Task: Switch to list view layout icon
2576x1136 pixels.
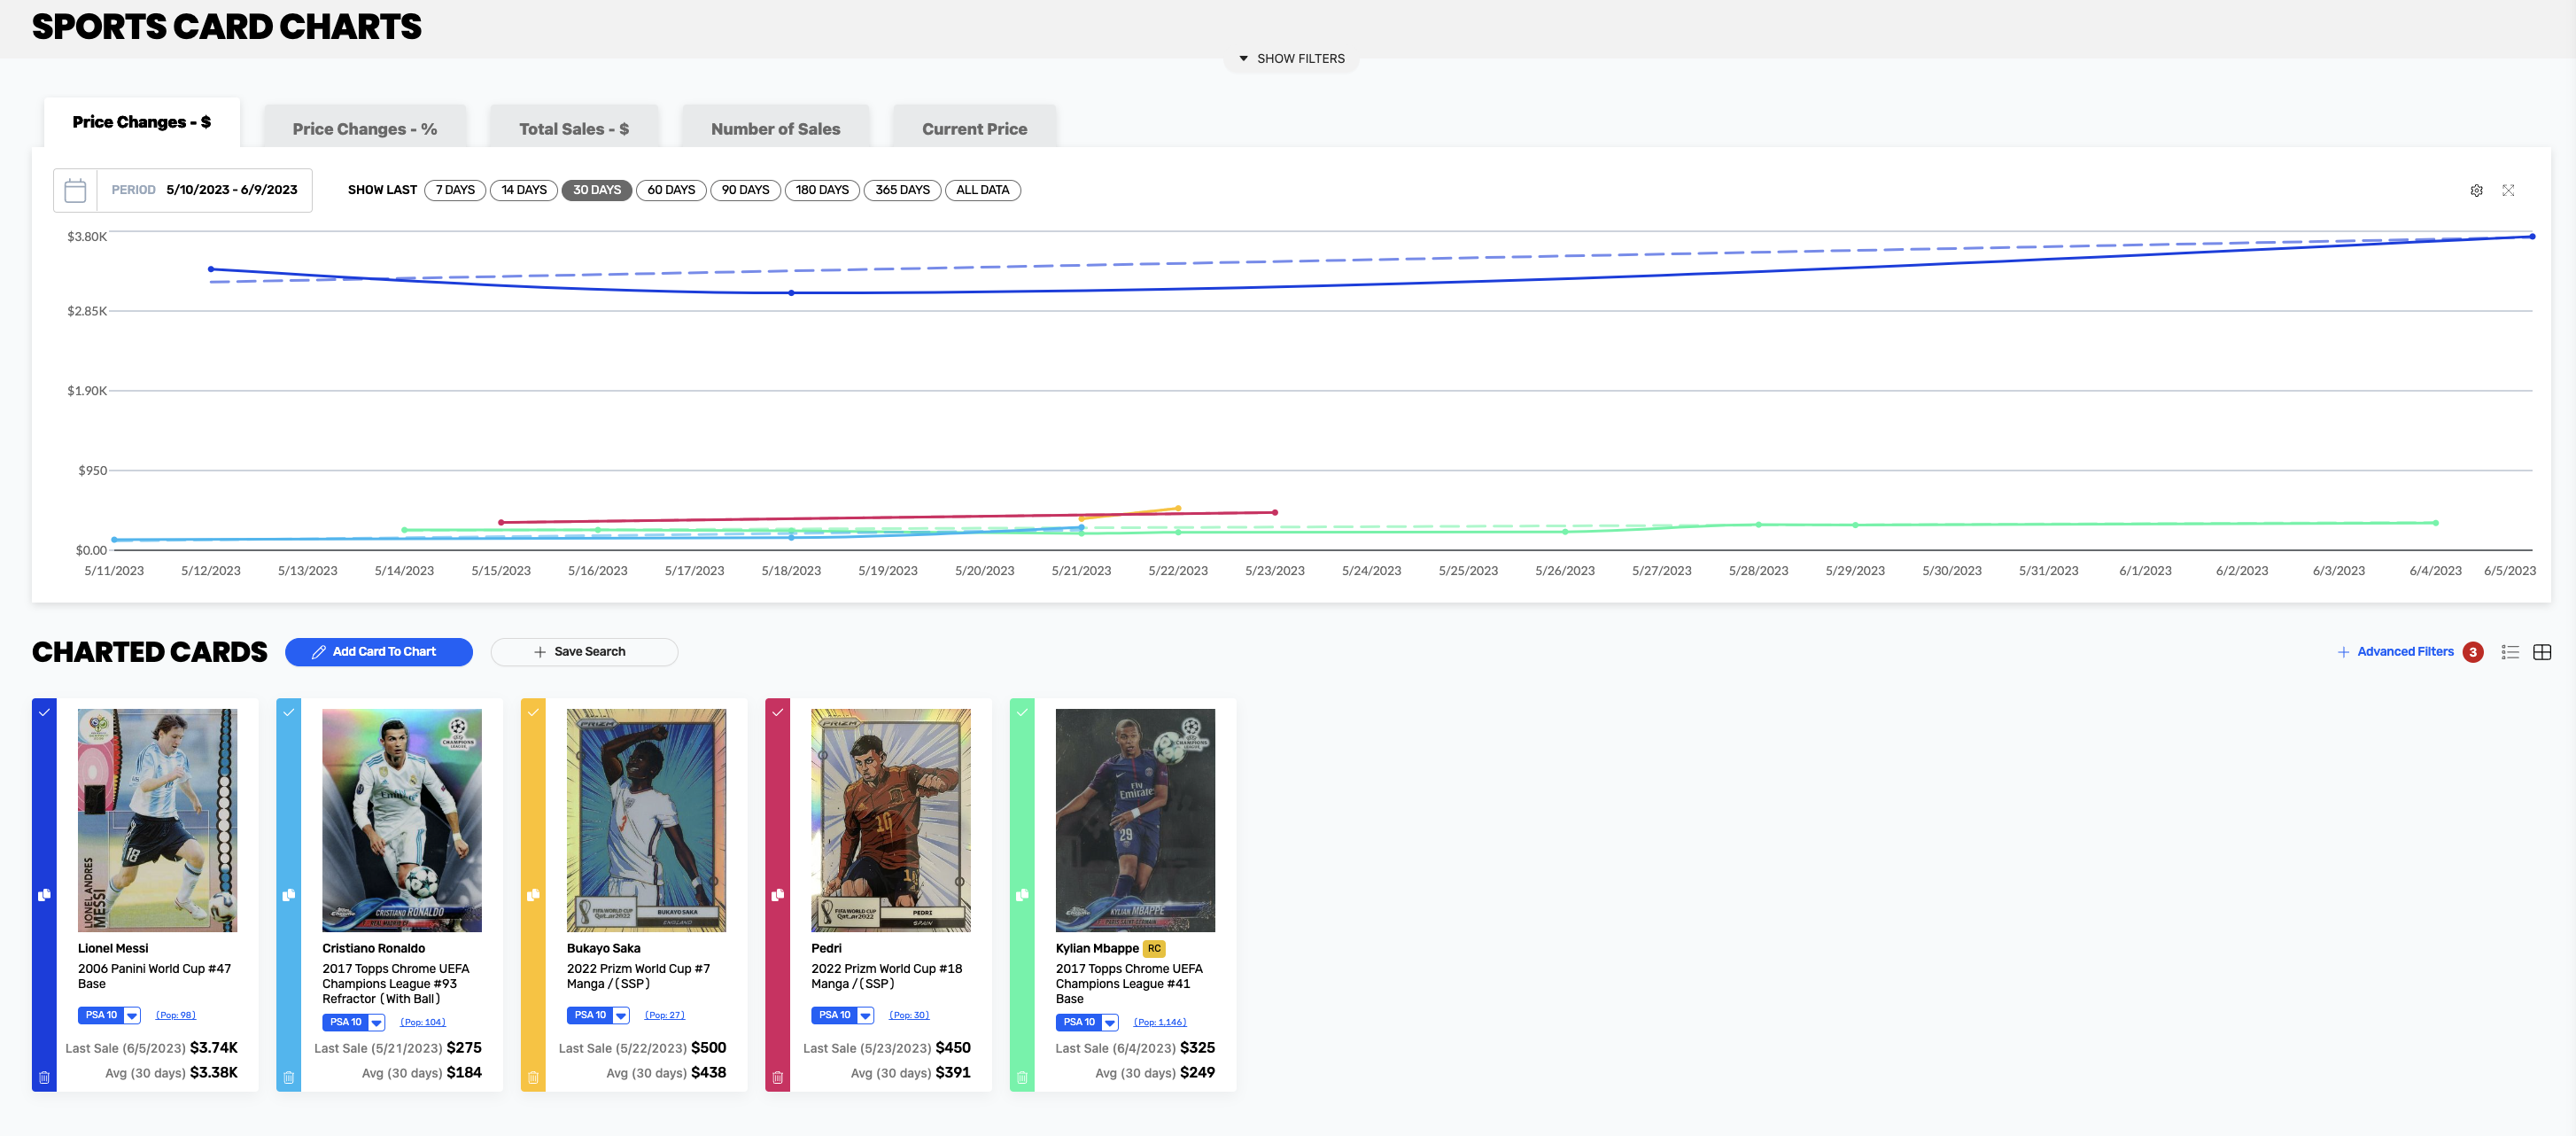Action: tap(2510, 652)
